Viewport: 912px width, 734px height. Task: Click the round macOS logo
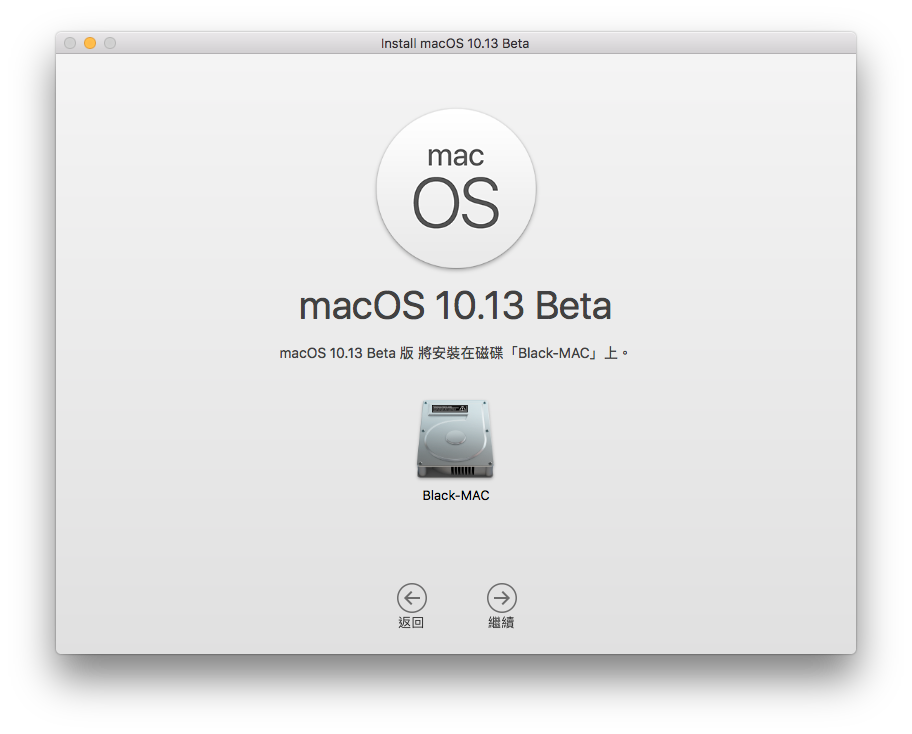click(x=456, y=188)
